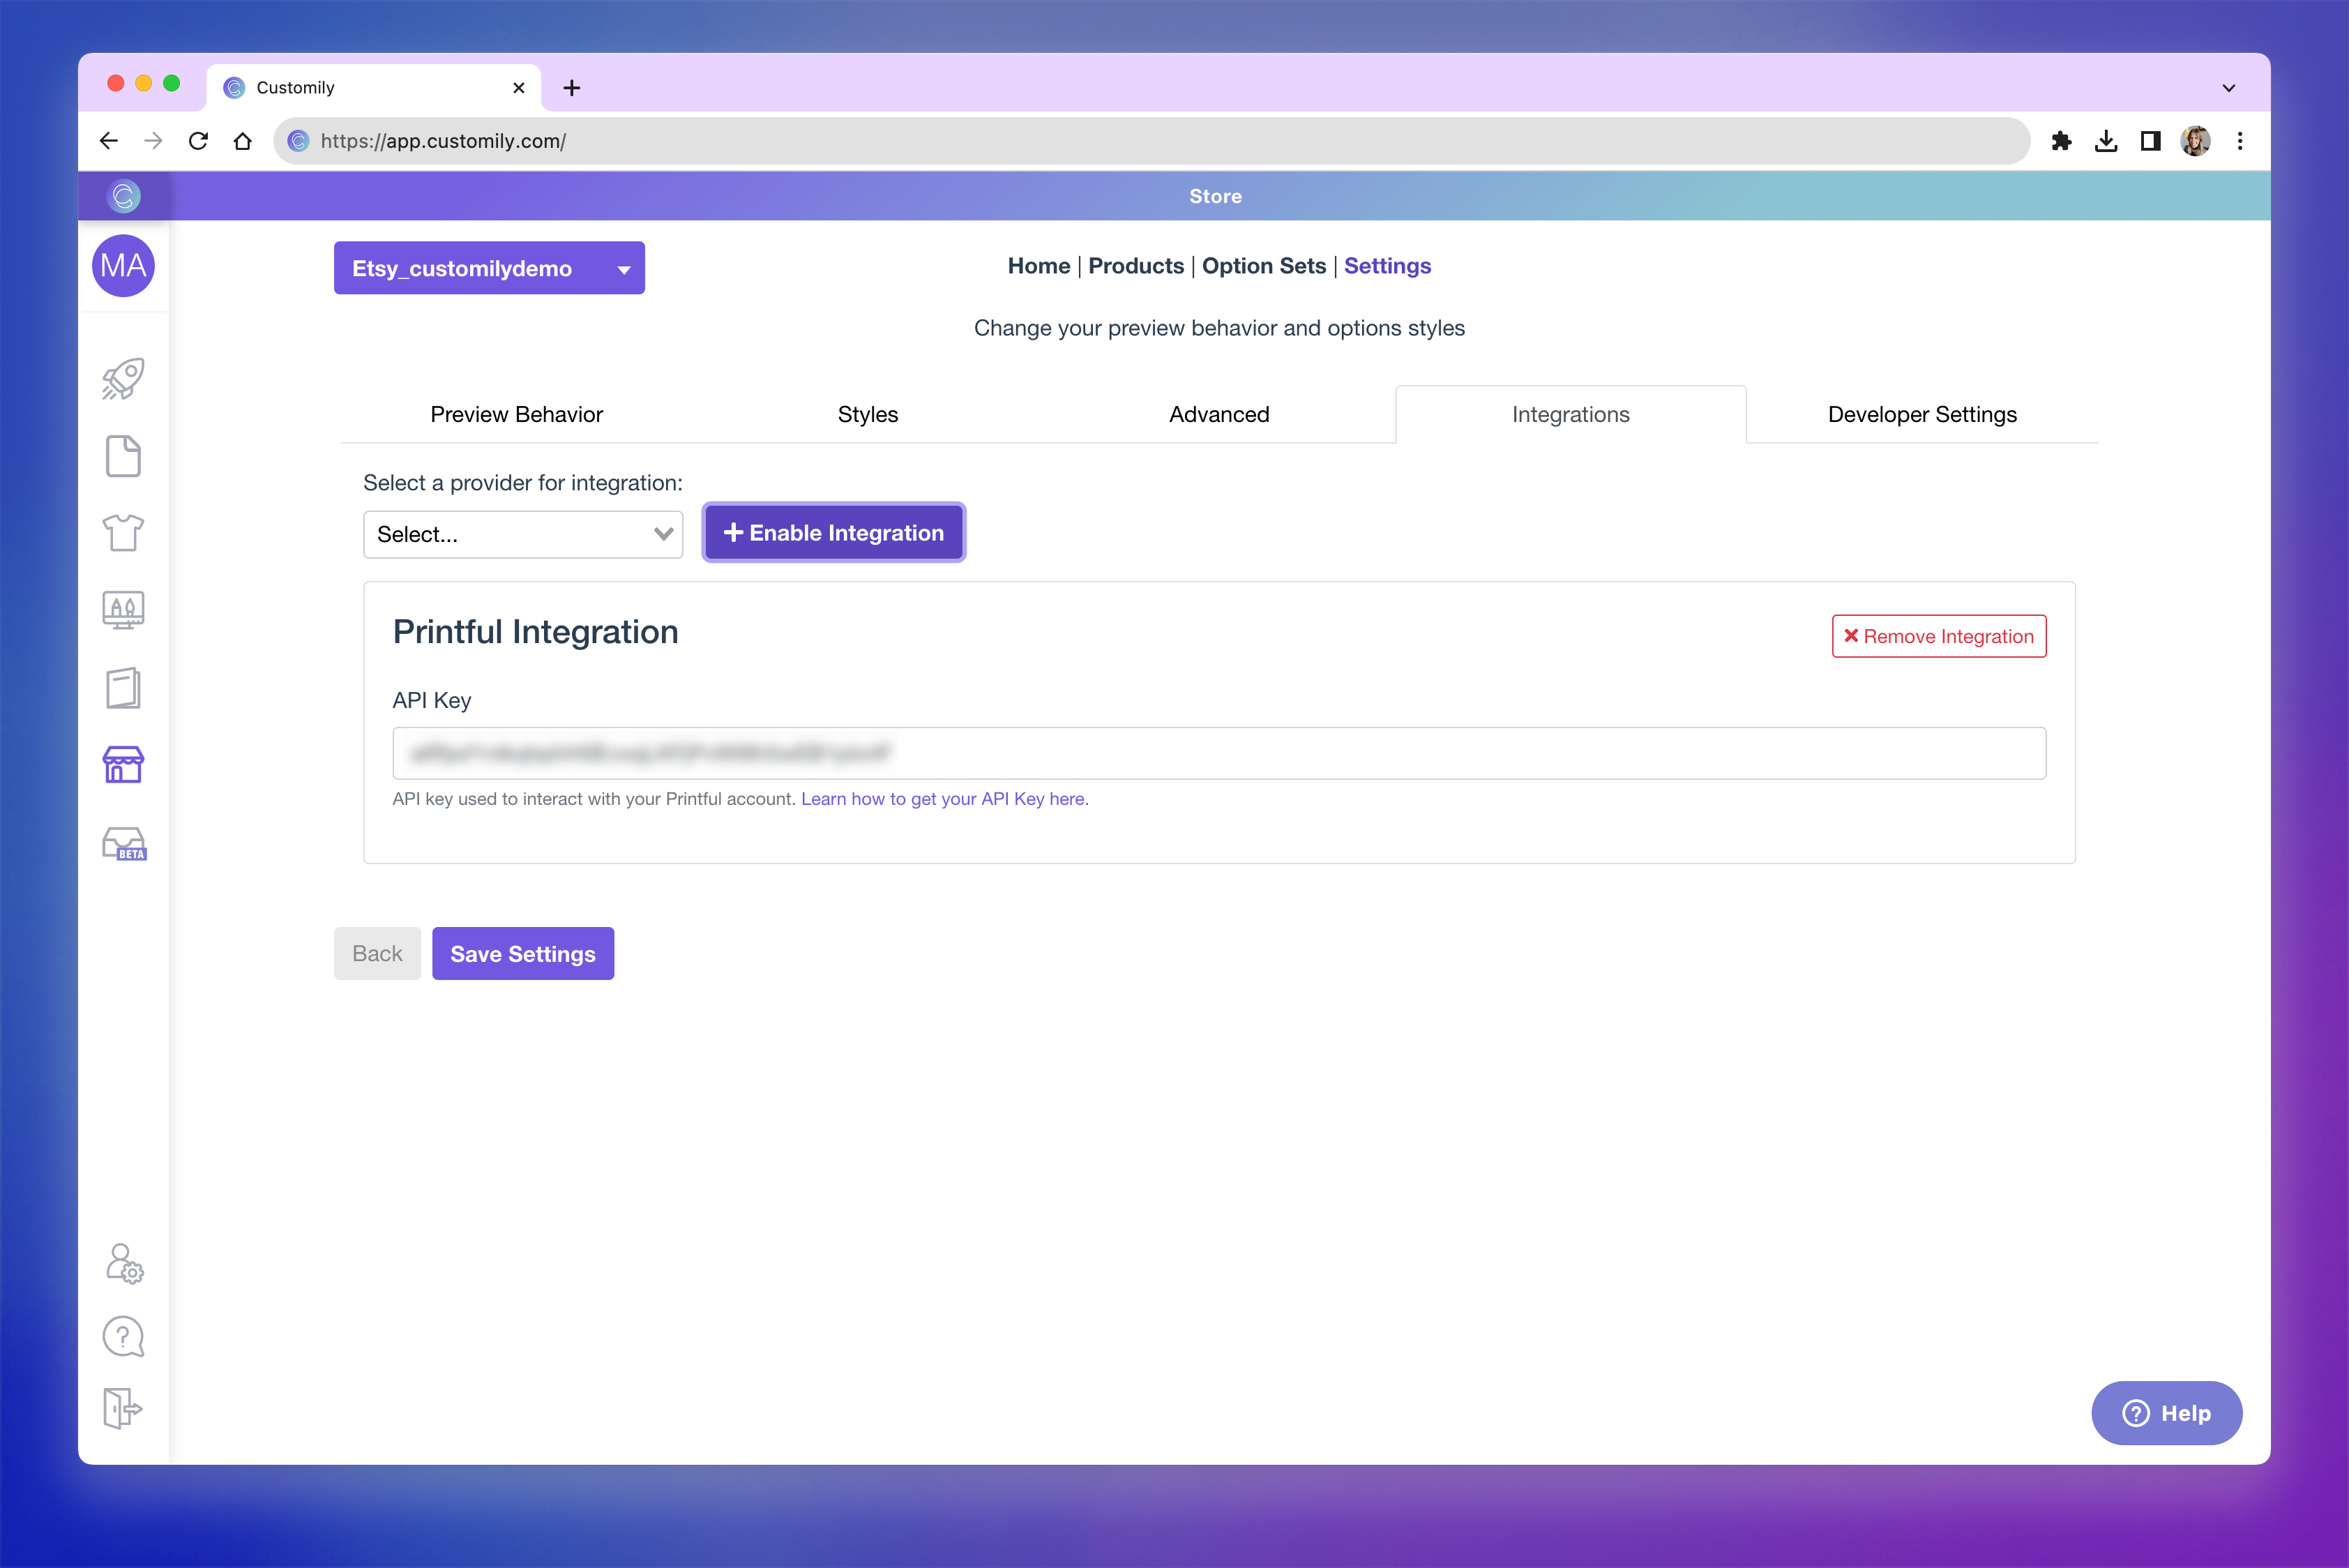Open the blank document icon in sidebar
This screenshot has width=2349, height=1568.
pyautogui.click(x=123, y=456)
